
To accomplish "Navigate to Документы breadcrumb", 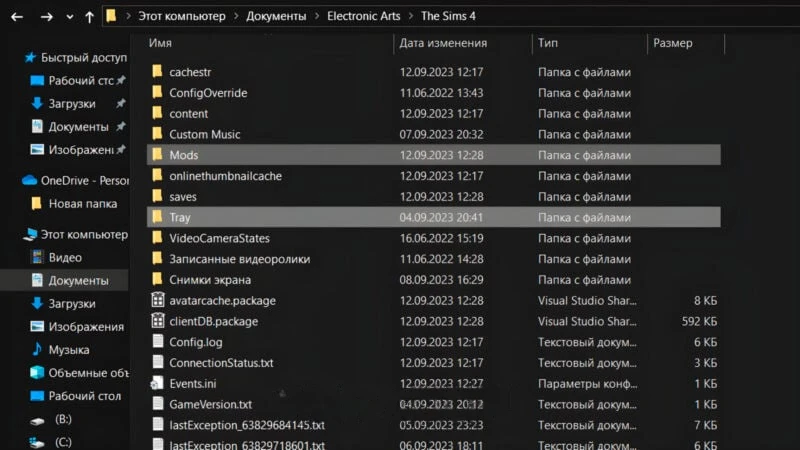I will (x=276, y=16).
